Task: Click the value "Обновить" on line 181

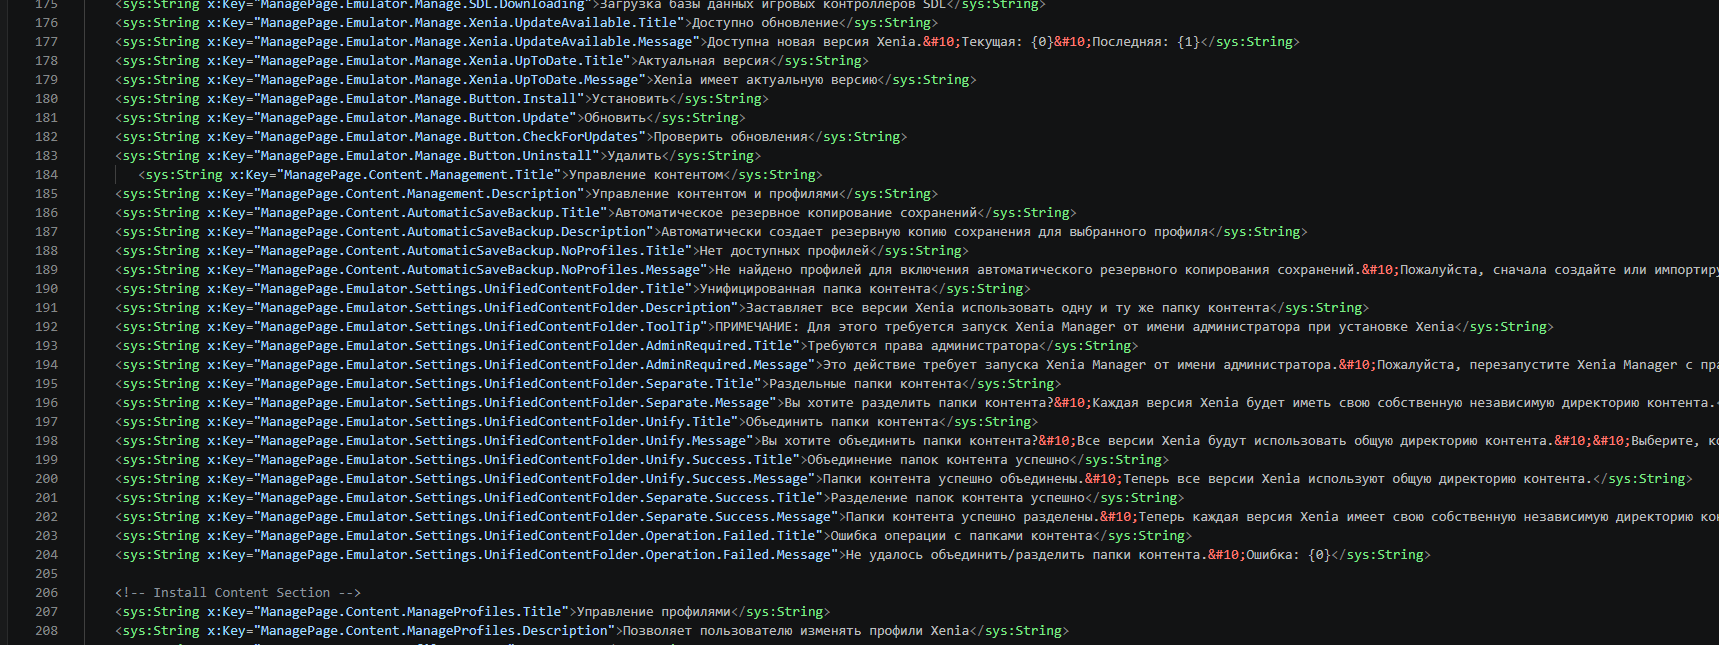Action: (x=615, y=117)
